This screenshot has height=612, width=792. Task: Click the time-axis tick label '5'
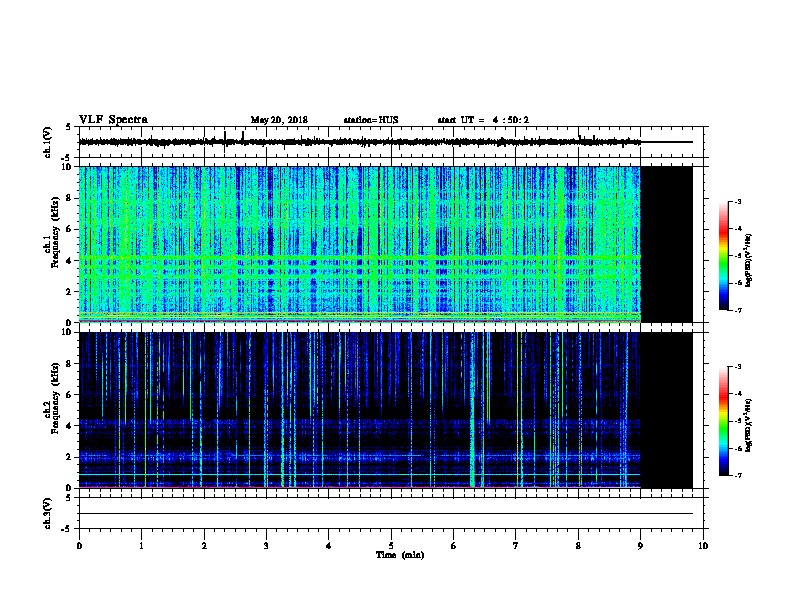point(391,546)
